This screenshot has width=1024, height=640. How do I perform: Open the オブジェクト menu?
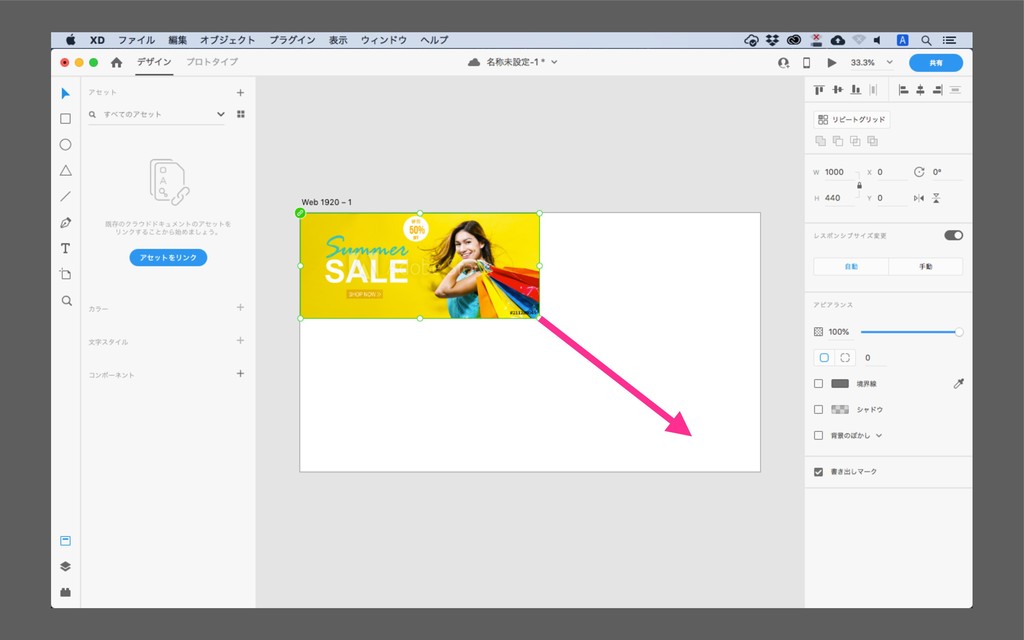point(227,40)
